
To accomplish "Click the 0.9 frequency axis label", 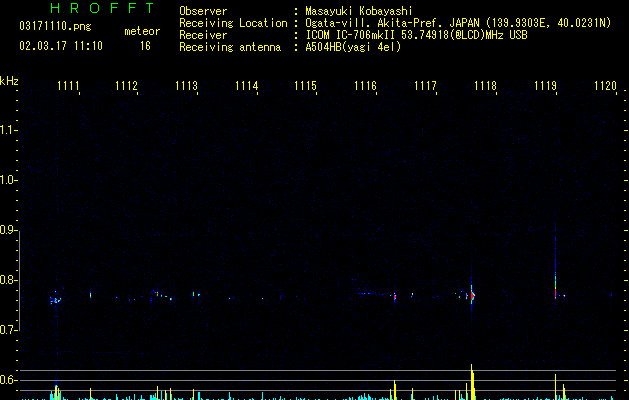I will coord(8,230).
